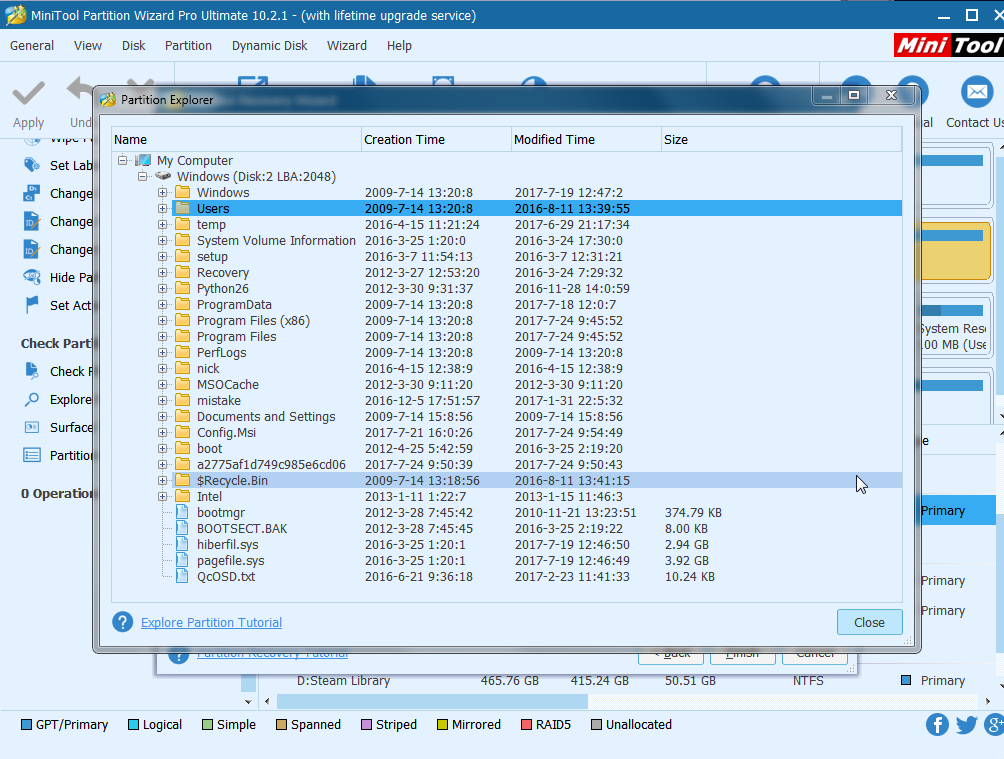Click the BOOTSECT.BAK file icon
Image resolution: width=1004 pixels, height=759 pixels.
pyautogui.click(x=182, y=528)
